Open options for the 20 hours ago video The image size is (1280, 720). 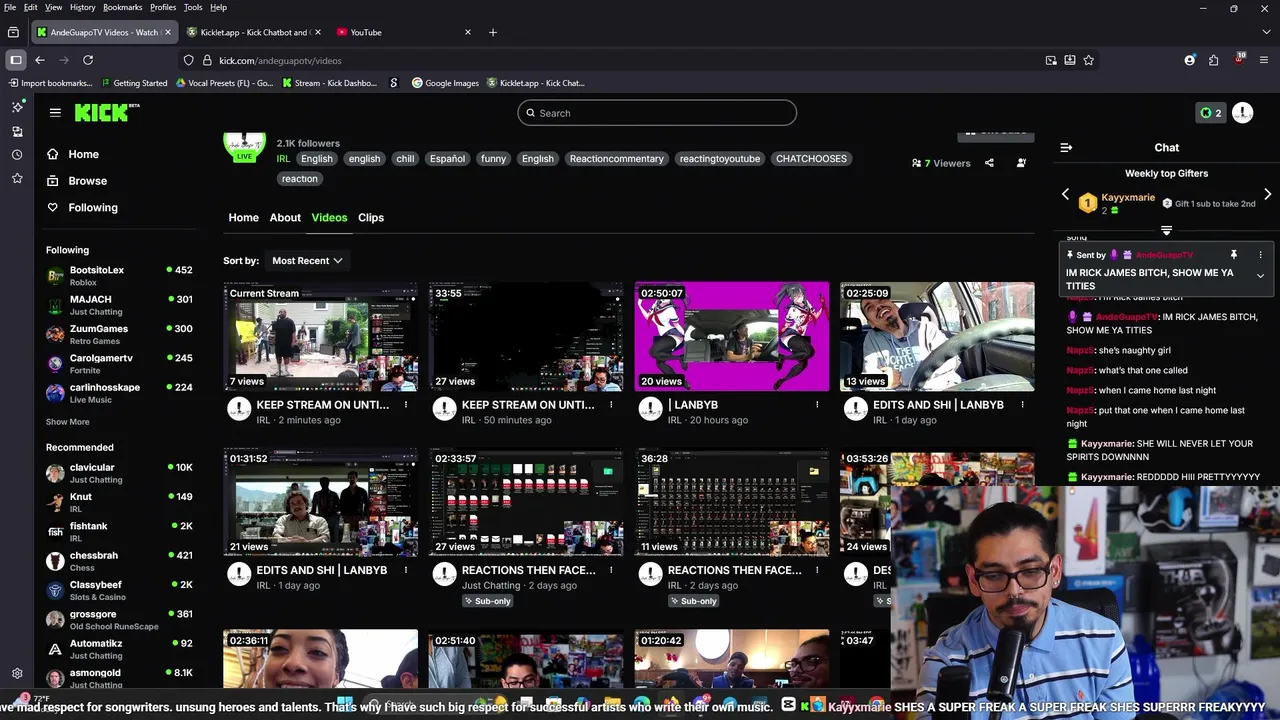pos(817,405)
